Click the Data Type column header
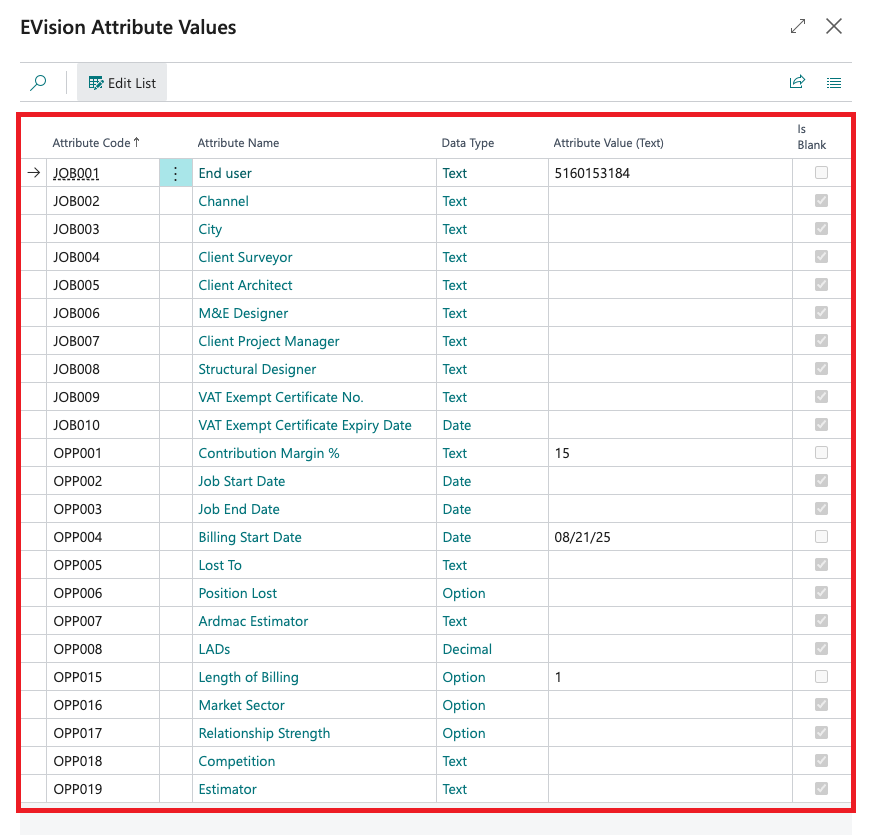Viewport: 870px width, 835px height. (x=468, y=143)
